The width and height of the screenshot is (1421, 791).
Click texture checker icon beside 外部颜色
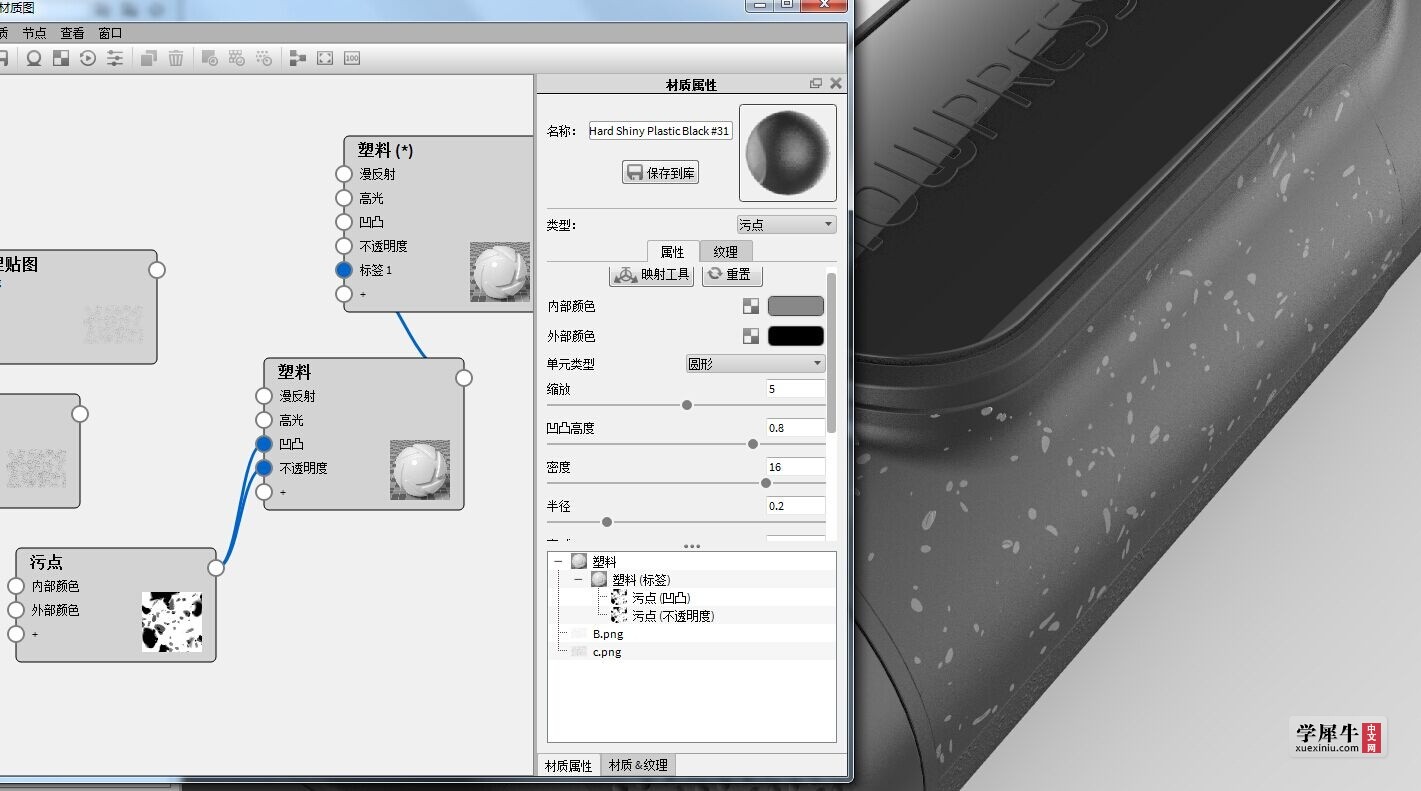pos(750,336)
